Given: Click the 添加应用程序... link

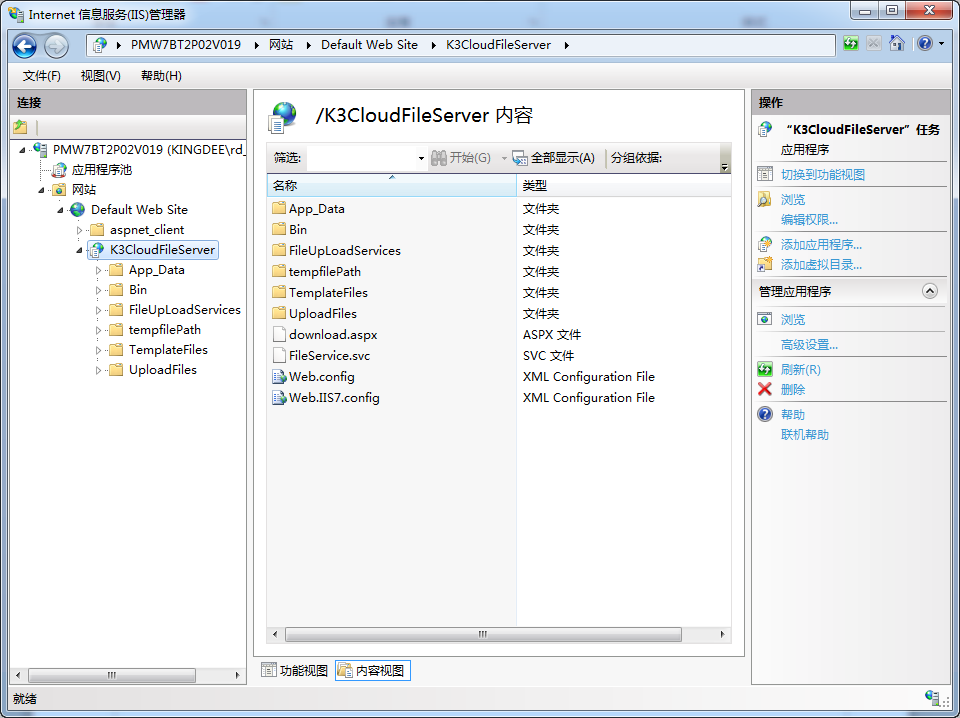Looking at the screenshot, I should (821, 245).
